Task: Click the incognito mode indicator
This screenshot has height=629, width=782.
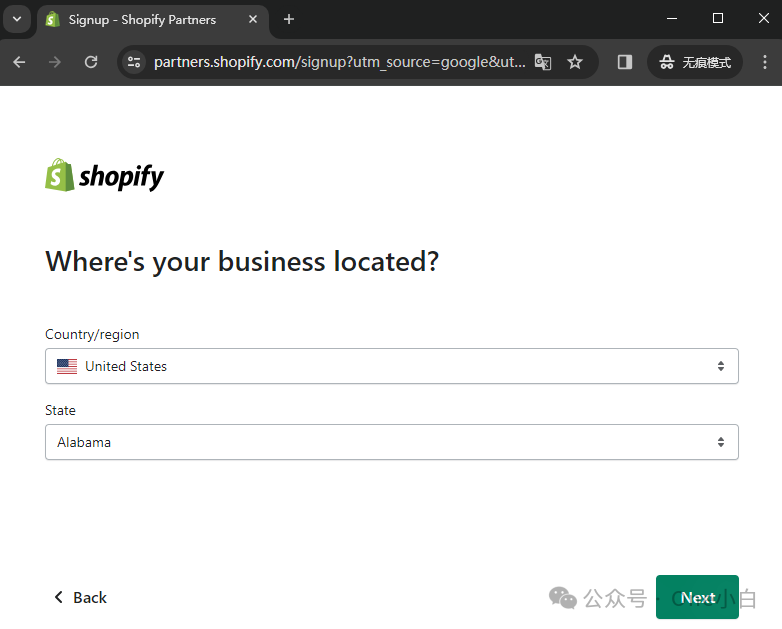Action: coord(695,62)
